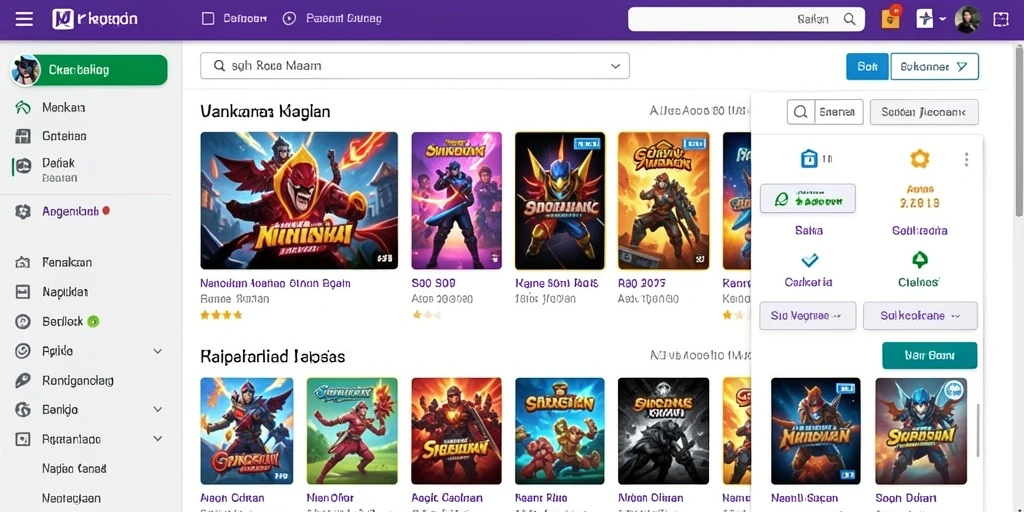Open dropdown arrow next to sparkle icon
Viewport: 1024px width, 512px height.
[x=942, y=20]
